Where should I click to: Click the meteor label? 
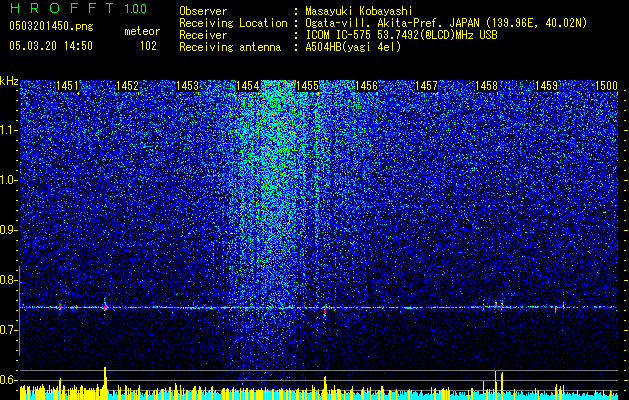coord(142,31)
